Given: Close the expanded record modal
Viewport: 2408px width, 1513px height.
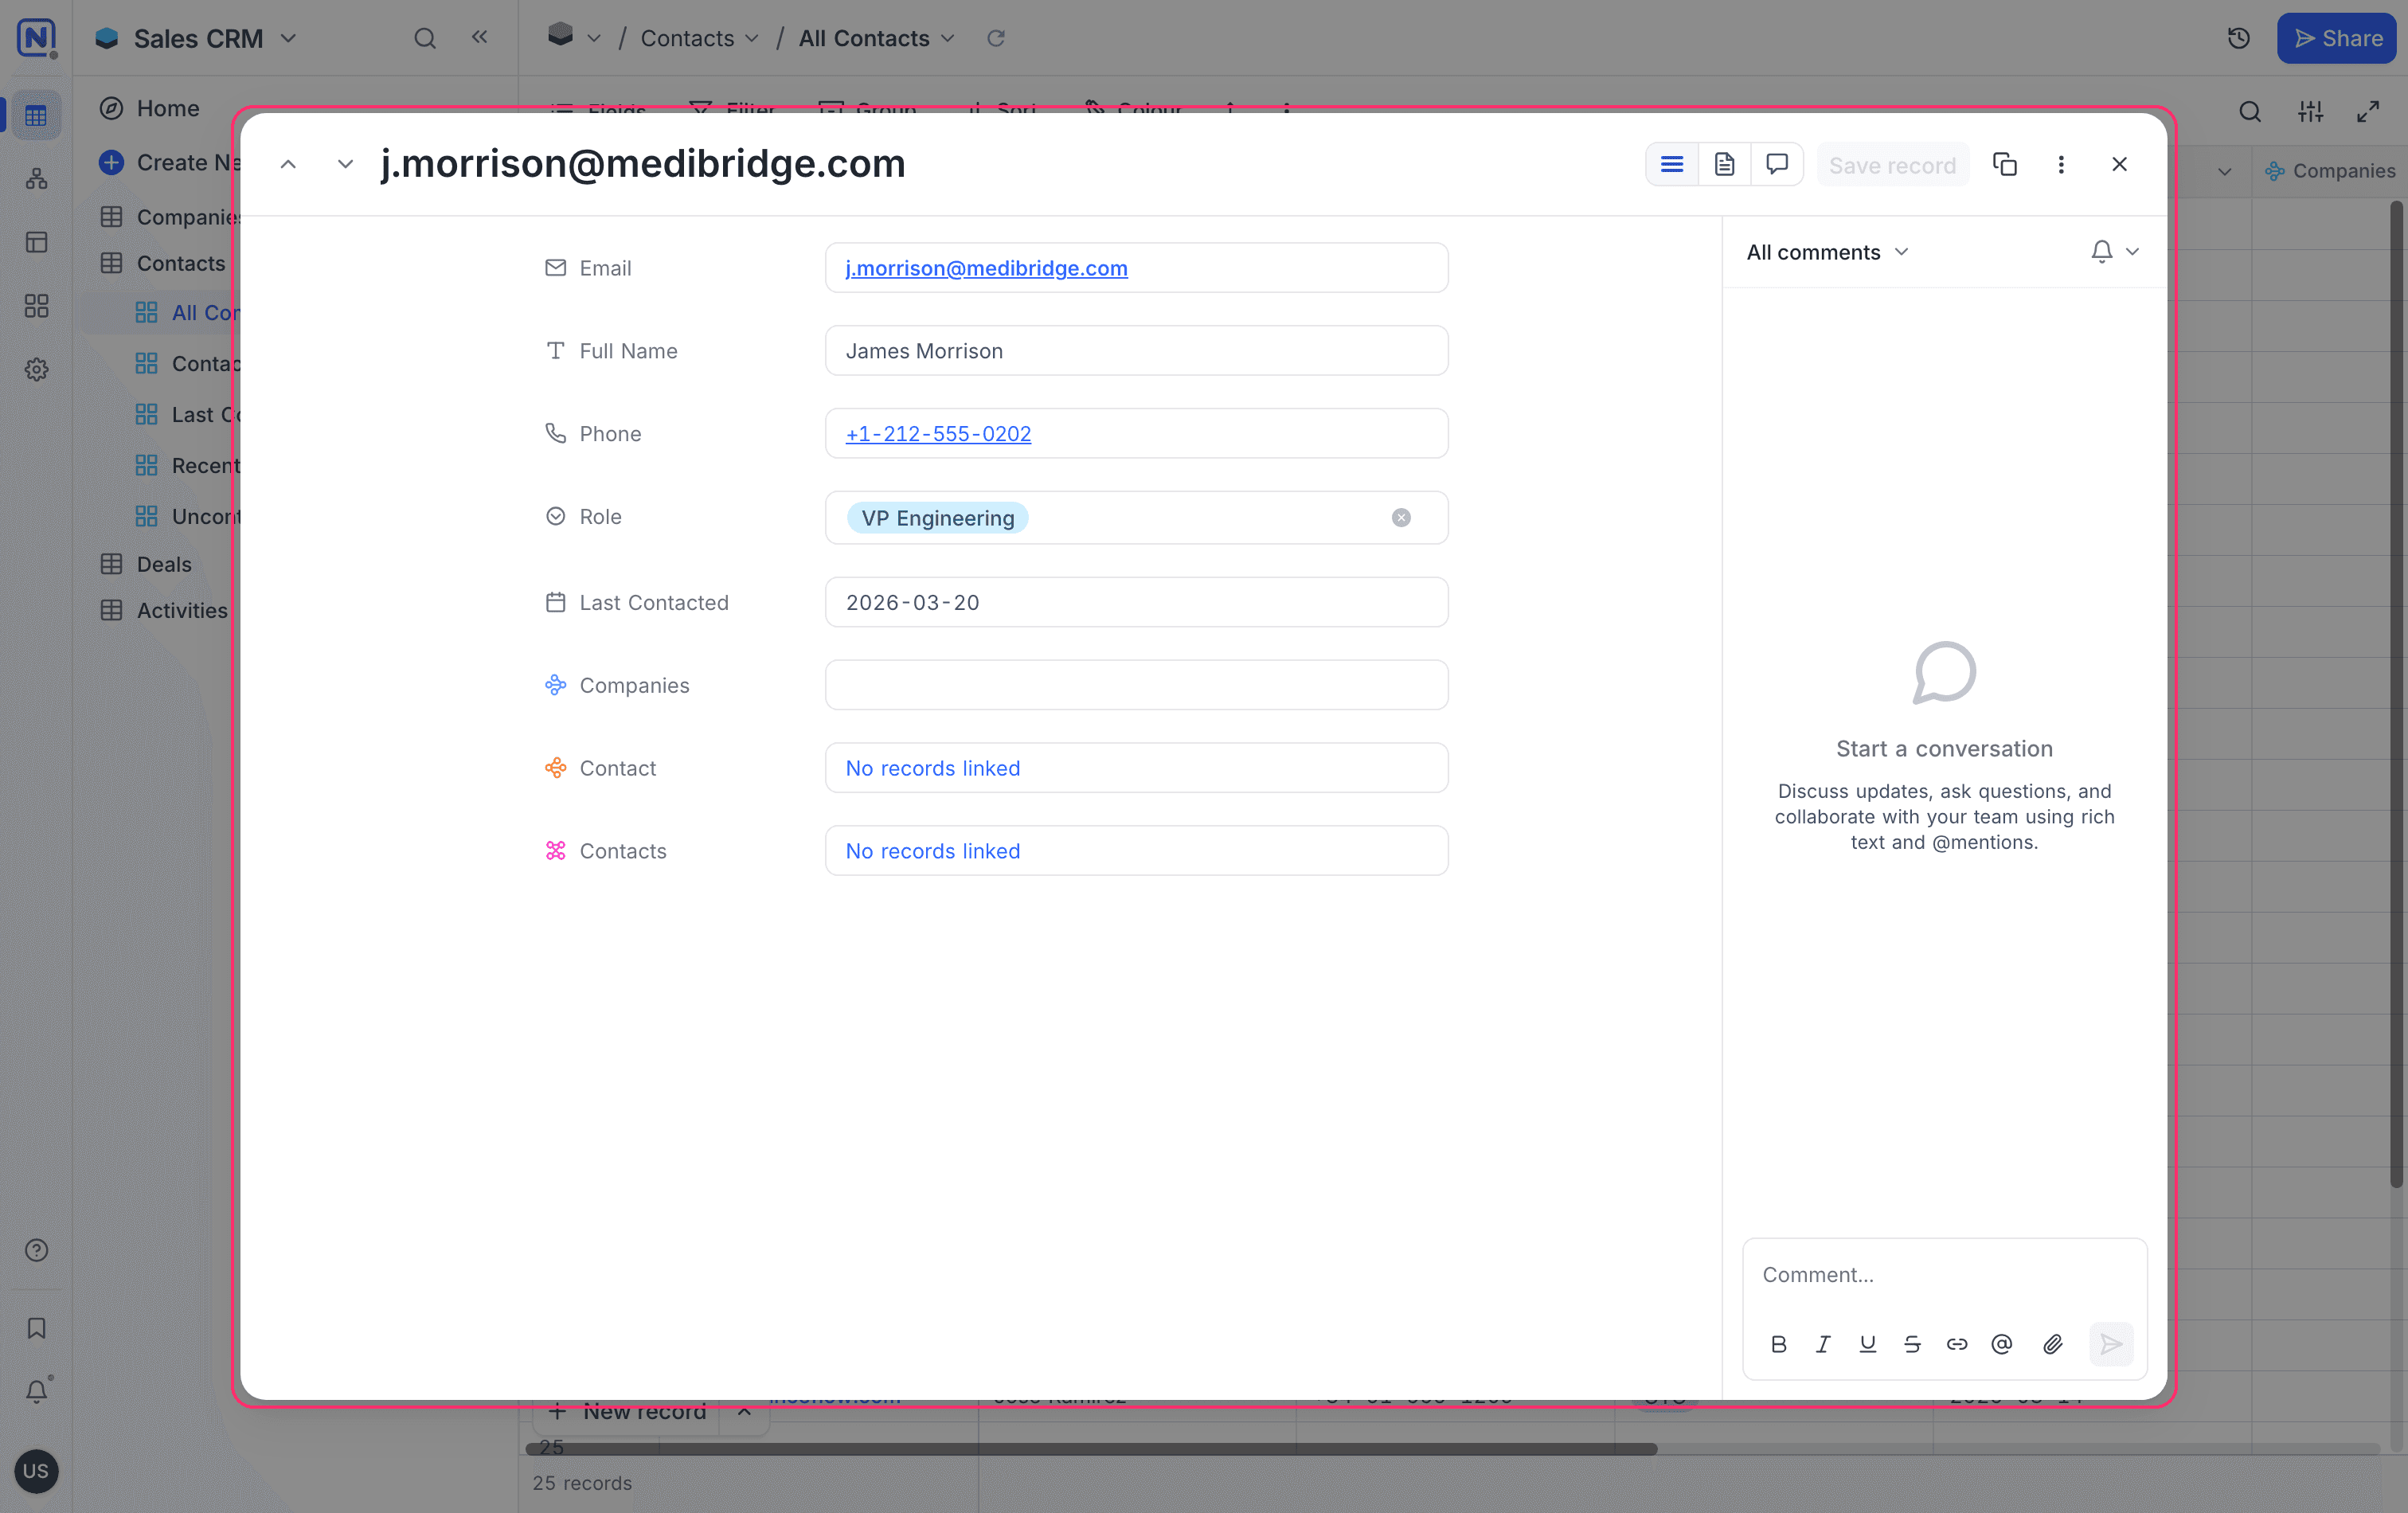Looking at the screenshot, I should coord(2119,164).
